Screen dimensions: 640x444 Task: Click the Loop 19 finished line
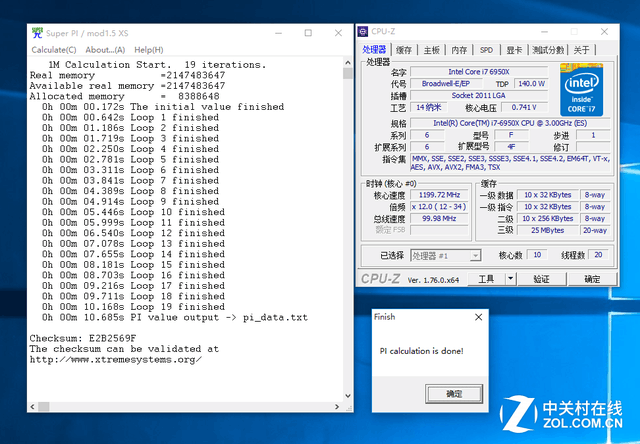pos(133,307)
